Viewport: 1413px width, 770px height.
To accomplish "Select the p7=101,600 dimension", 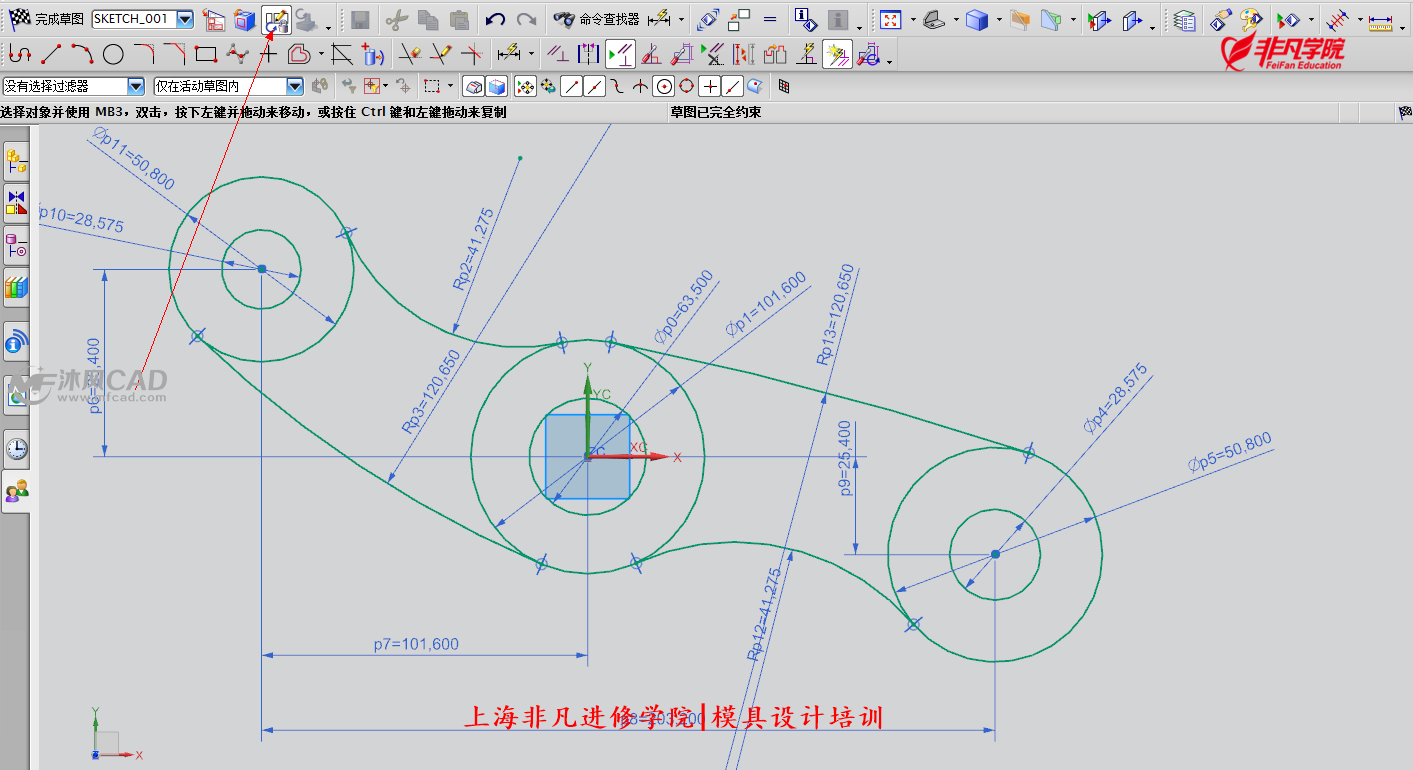I will [416, 644].
